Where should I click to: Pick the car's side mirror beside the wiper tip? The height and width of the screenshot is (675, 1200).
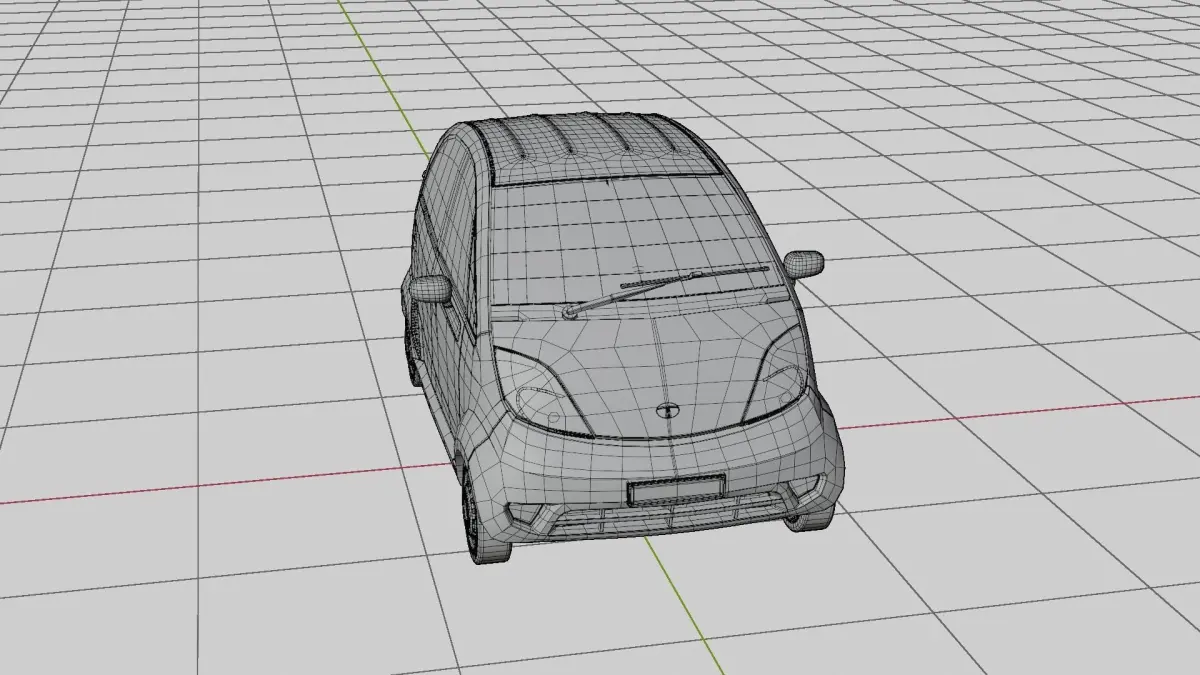803,264
